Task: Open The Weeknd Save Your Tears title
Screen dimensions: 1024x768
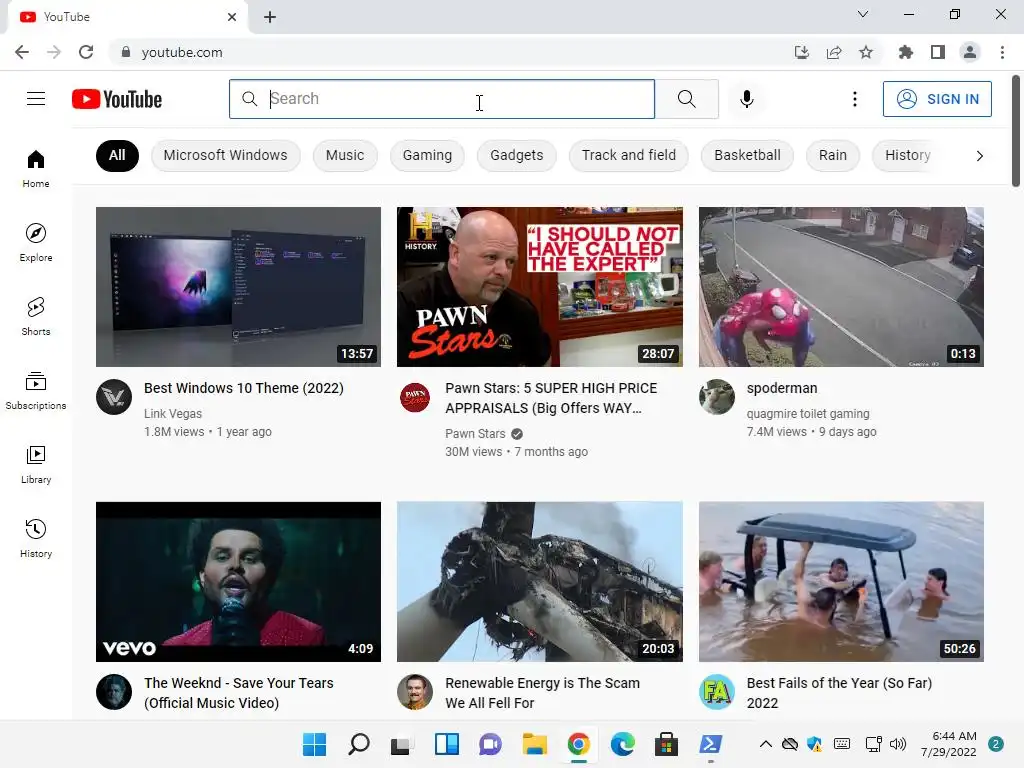Action: coord(238,693)
